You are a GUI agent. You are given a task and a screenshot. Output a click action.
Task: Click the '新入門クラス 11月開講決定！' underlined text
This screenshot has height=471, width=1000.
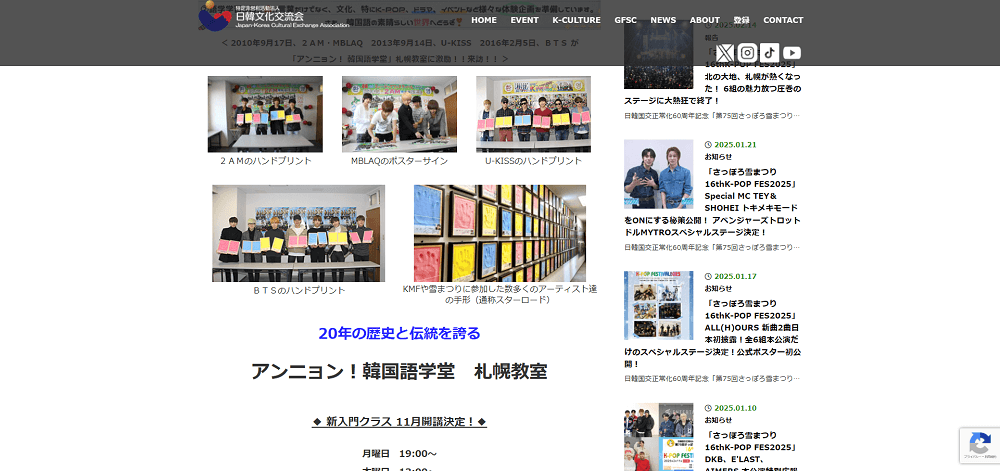399,422
